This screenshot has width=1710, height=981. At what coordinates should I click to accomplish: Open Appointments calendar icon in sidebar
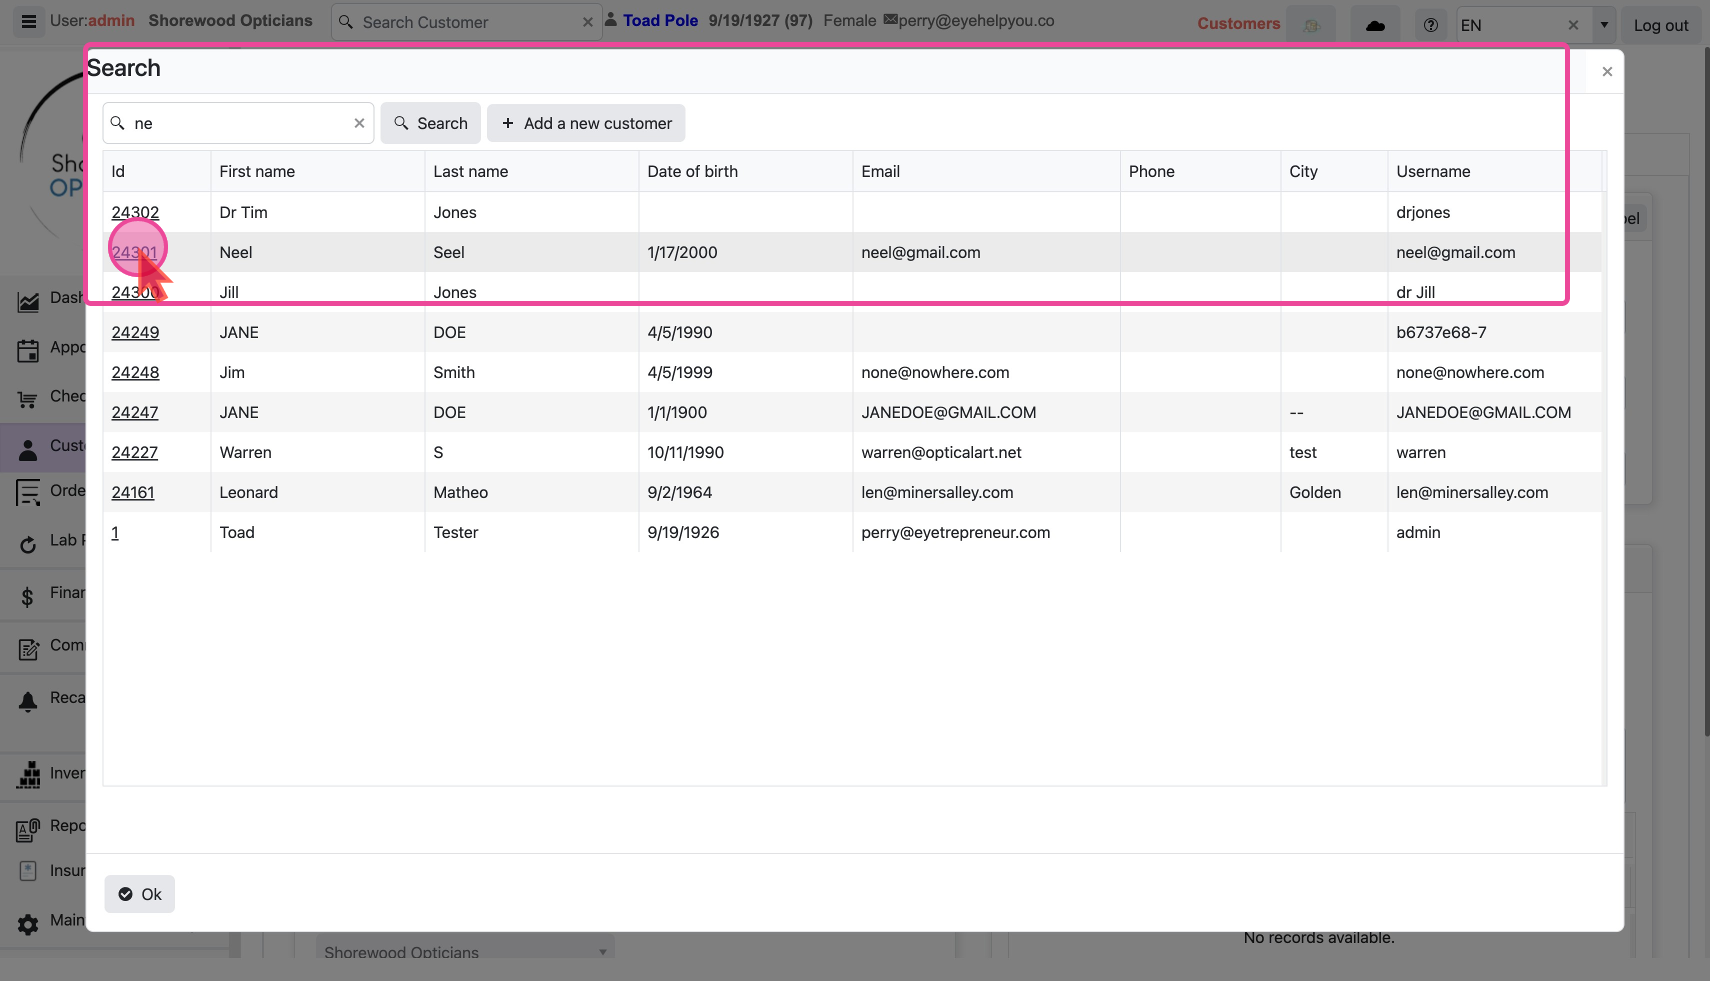(x=28, y=349)
